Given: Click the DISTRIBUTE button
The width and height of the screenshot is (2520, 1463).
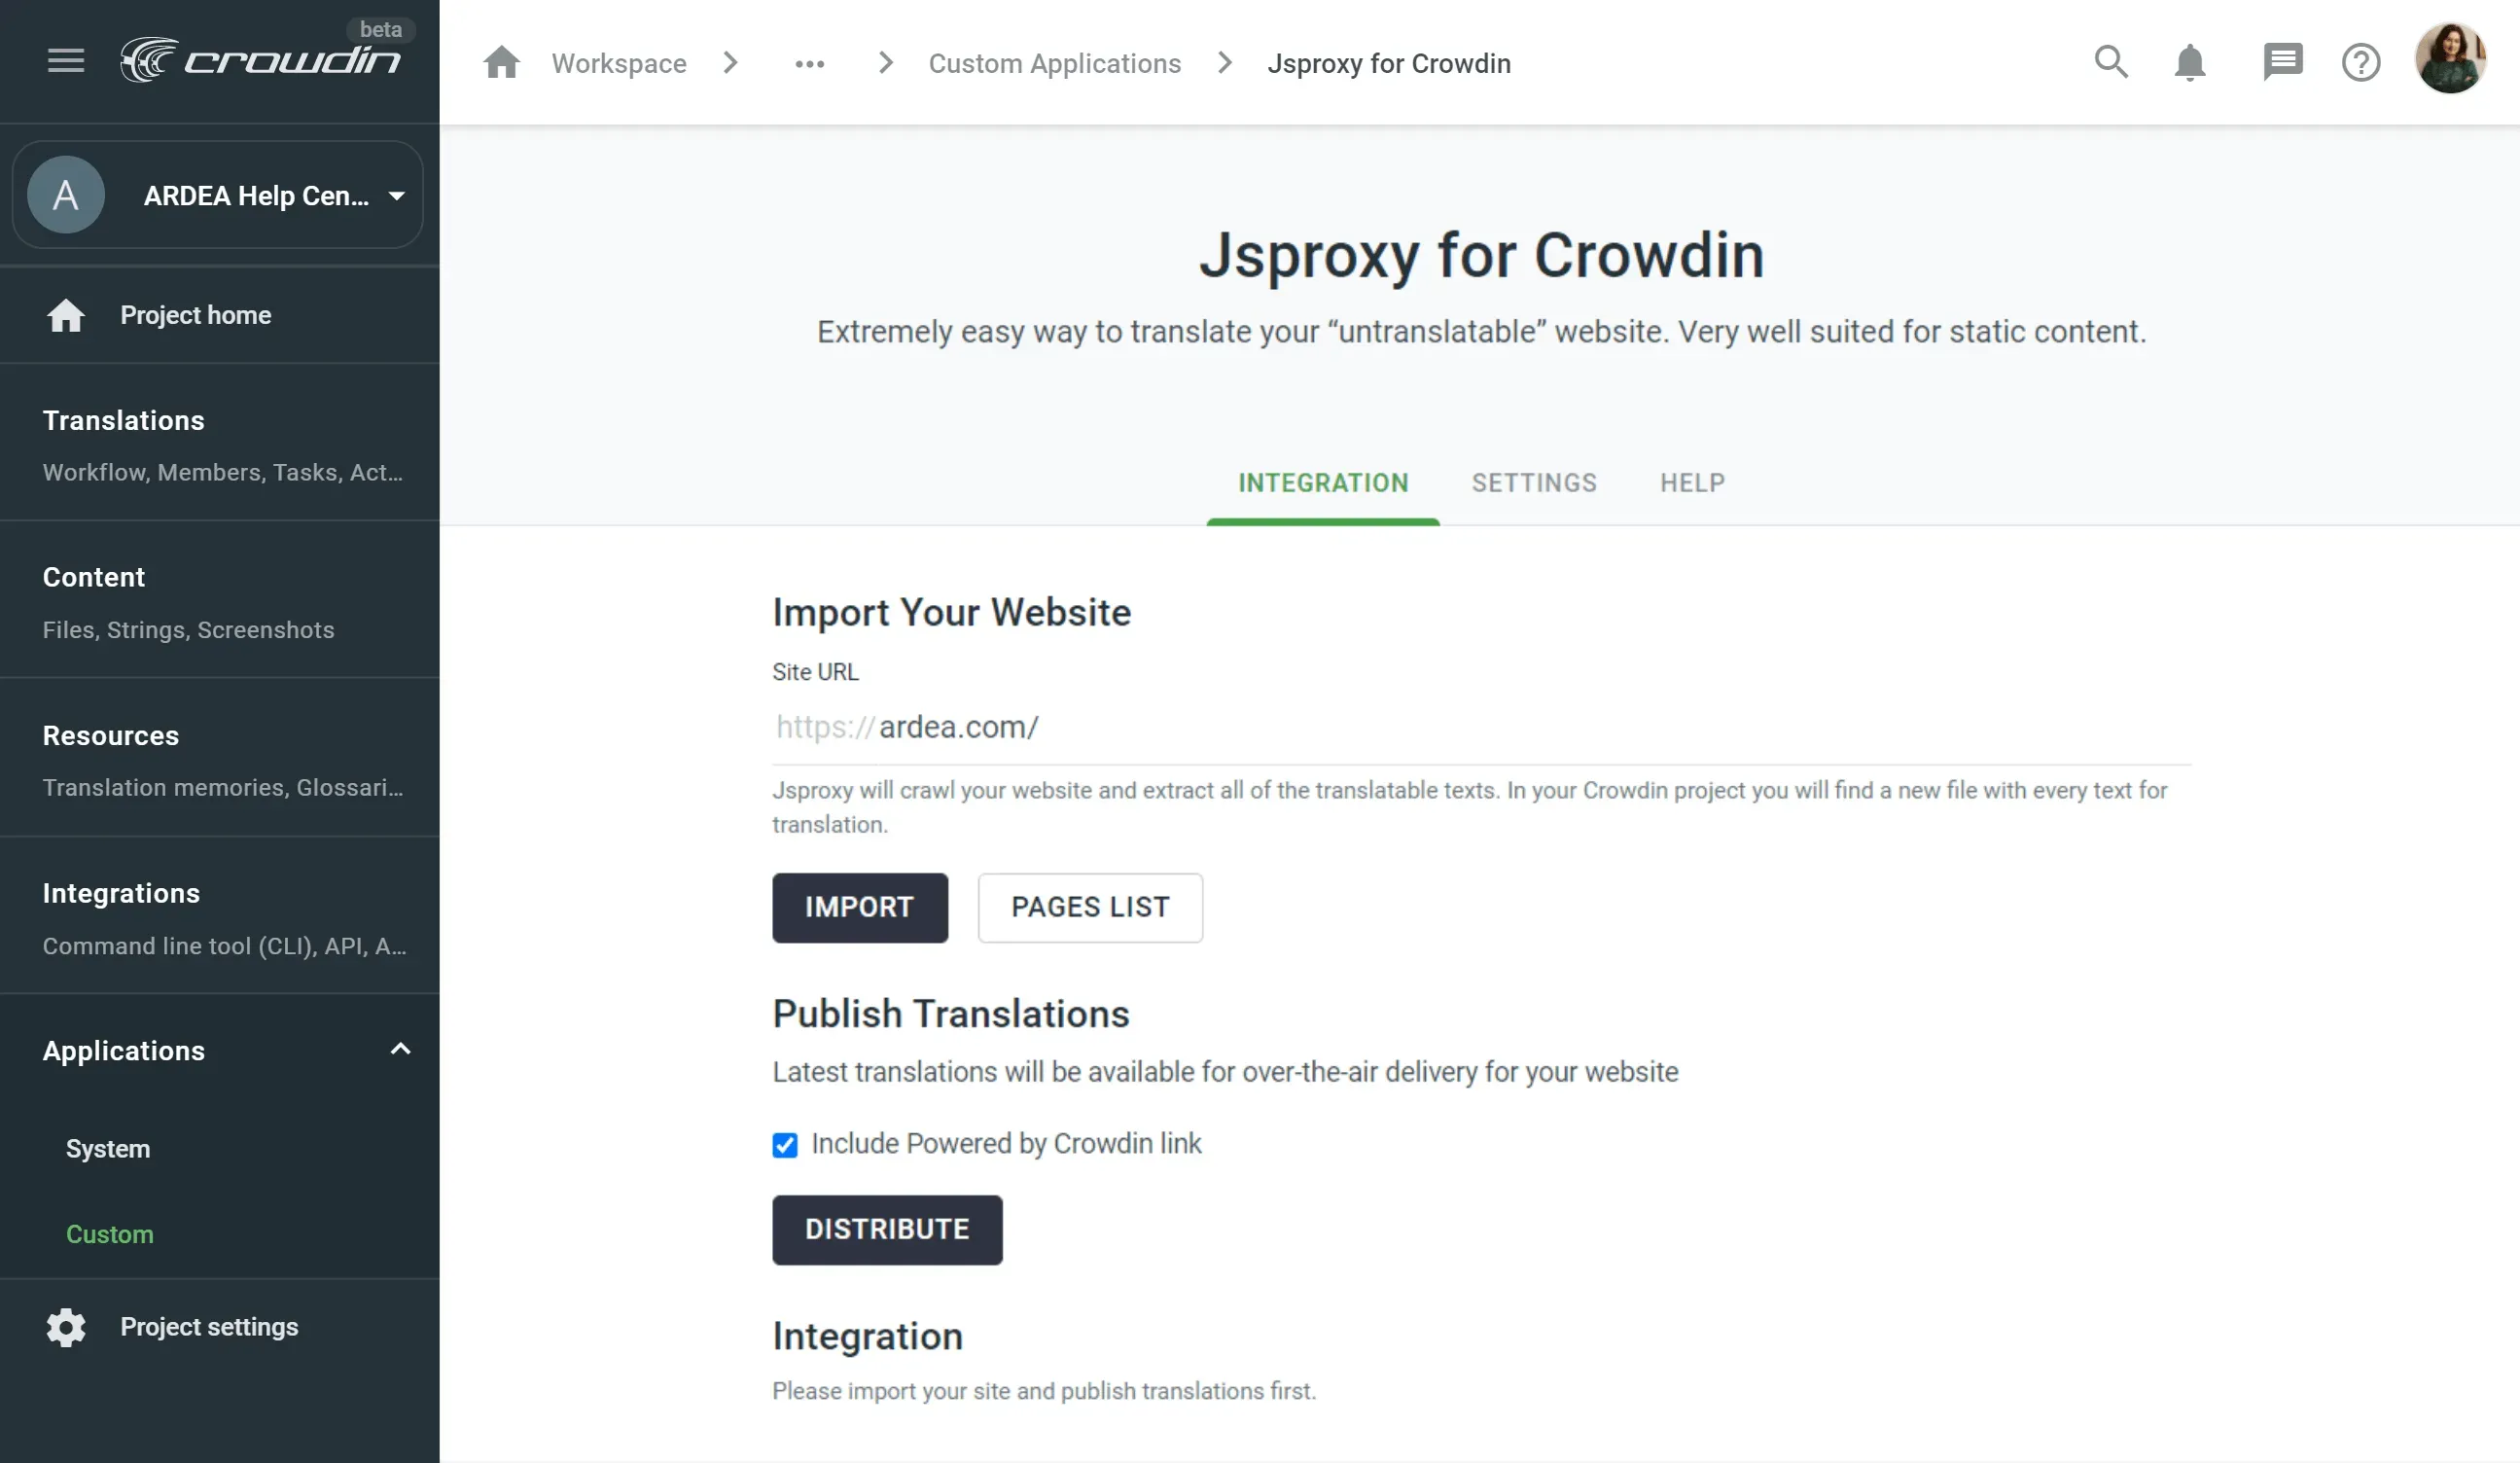Looking at the screenshot, I should (x=886, y=1230).
